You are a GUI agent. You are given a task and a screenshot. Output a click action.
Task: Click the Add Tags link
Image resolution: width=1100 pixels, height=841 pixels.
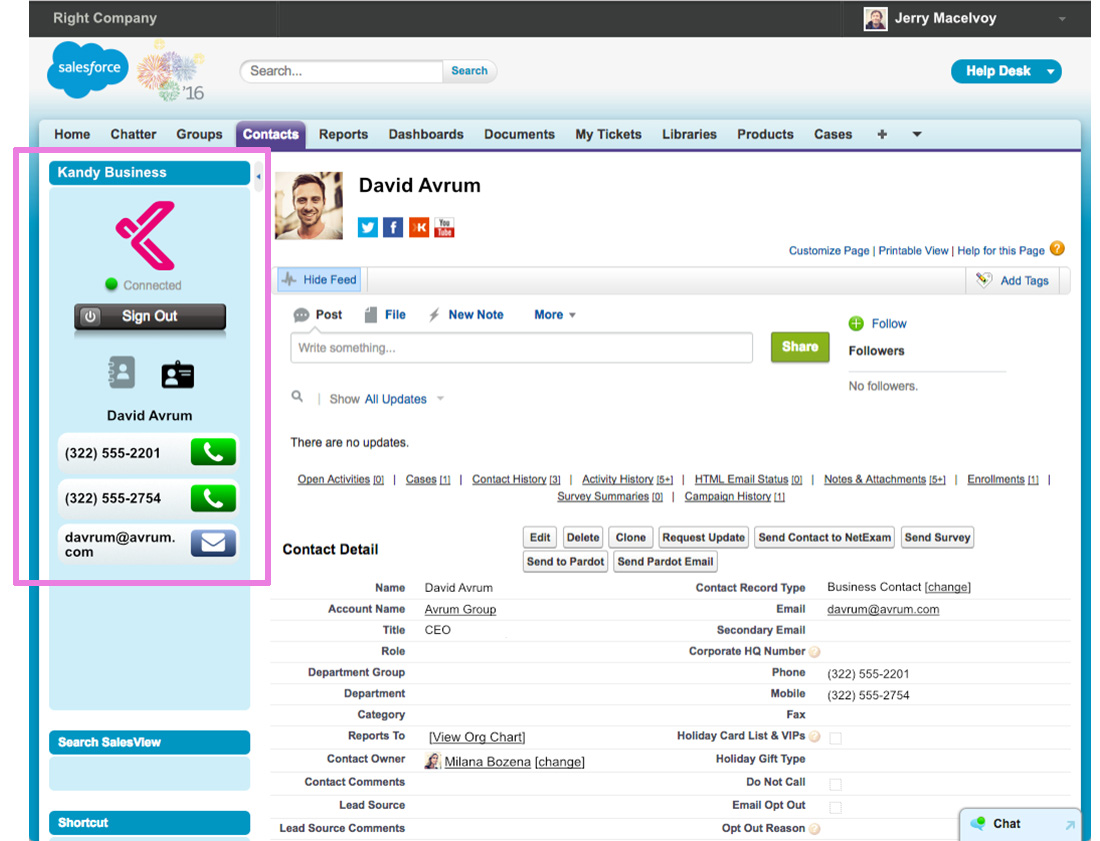pos(1024,281)
